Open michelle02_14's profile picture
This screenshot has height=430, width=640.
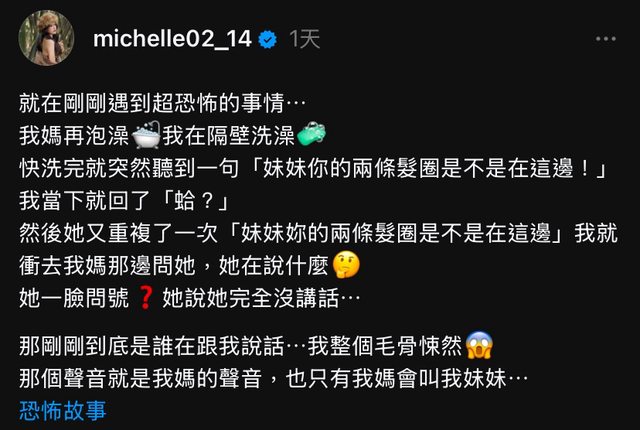click(47, 38)
